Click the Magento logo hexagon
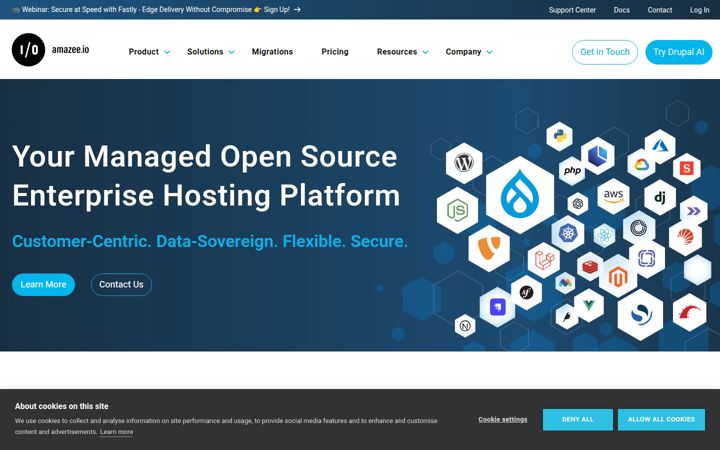720x450 pixels. [x=618, y=276]
